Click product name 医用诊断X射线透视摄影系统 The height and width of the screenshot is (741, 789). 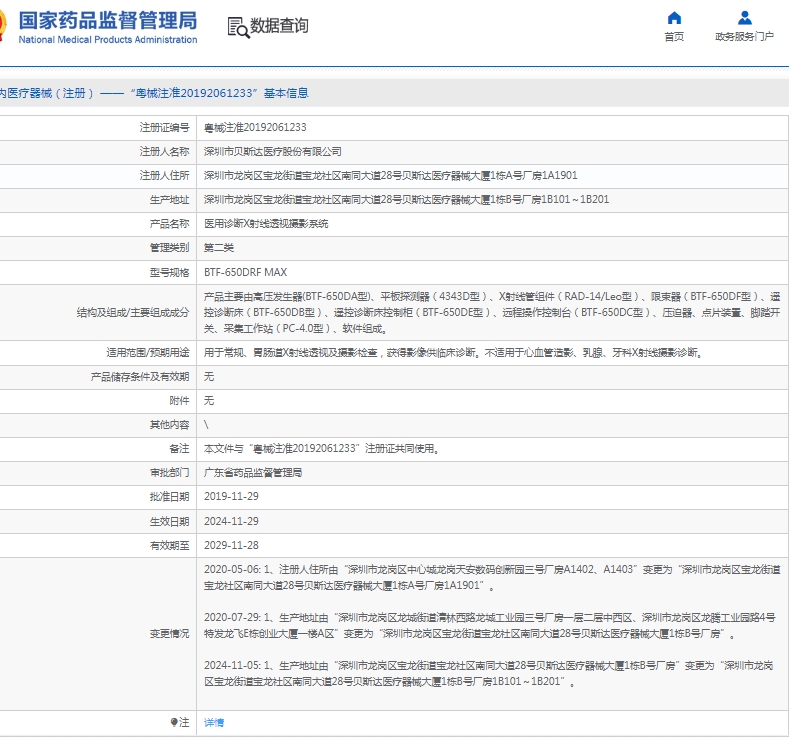pyautogui.click(x=266, y=224)
